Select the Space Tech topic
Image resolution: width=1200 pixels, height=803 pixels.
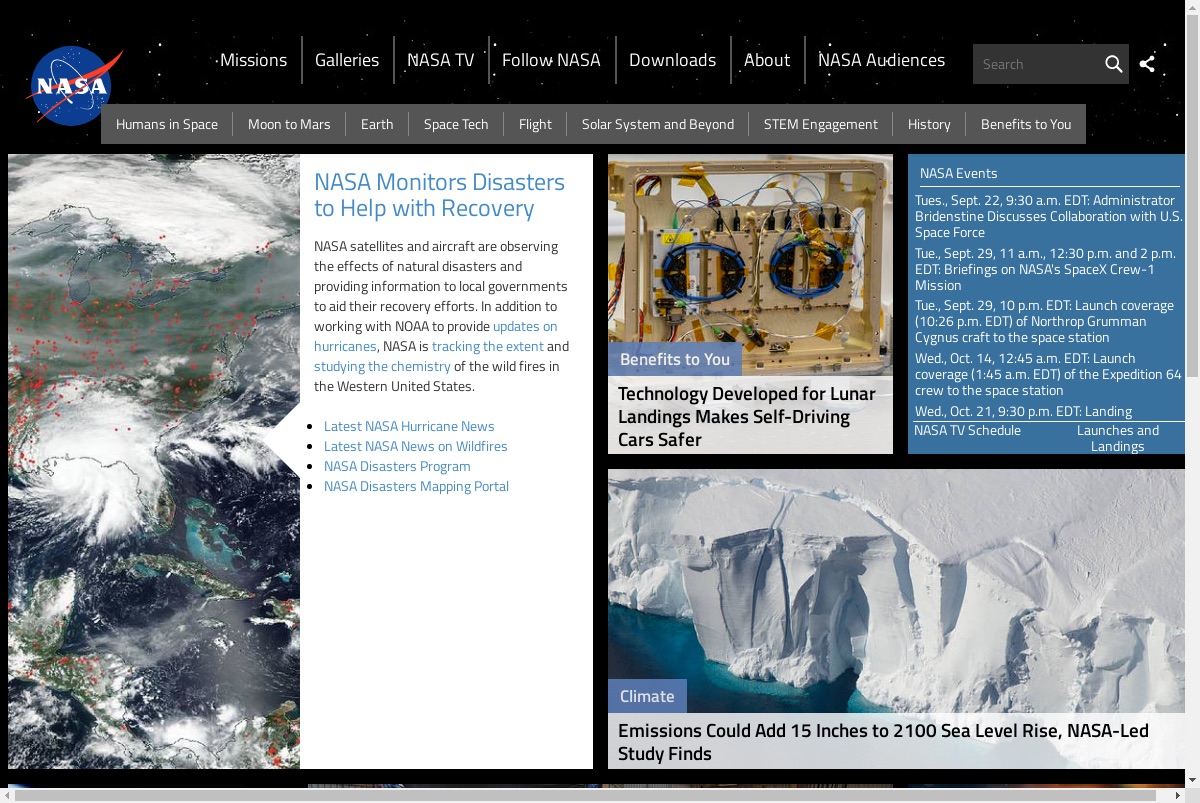pyautogui.click(x=456, y=124)
